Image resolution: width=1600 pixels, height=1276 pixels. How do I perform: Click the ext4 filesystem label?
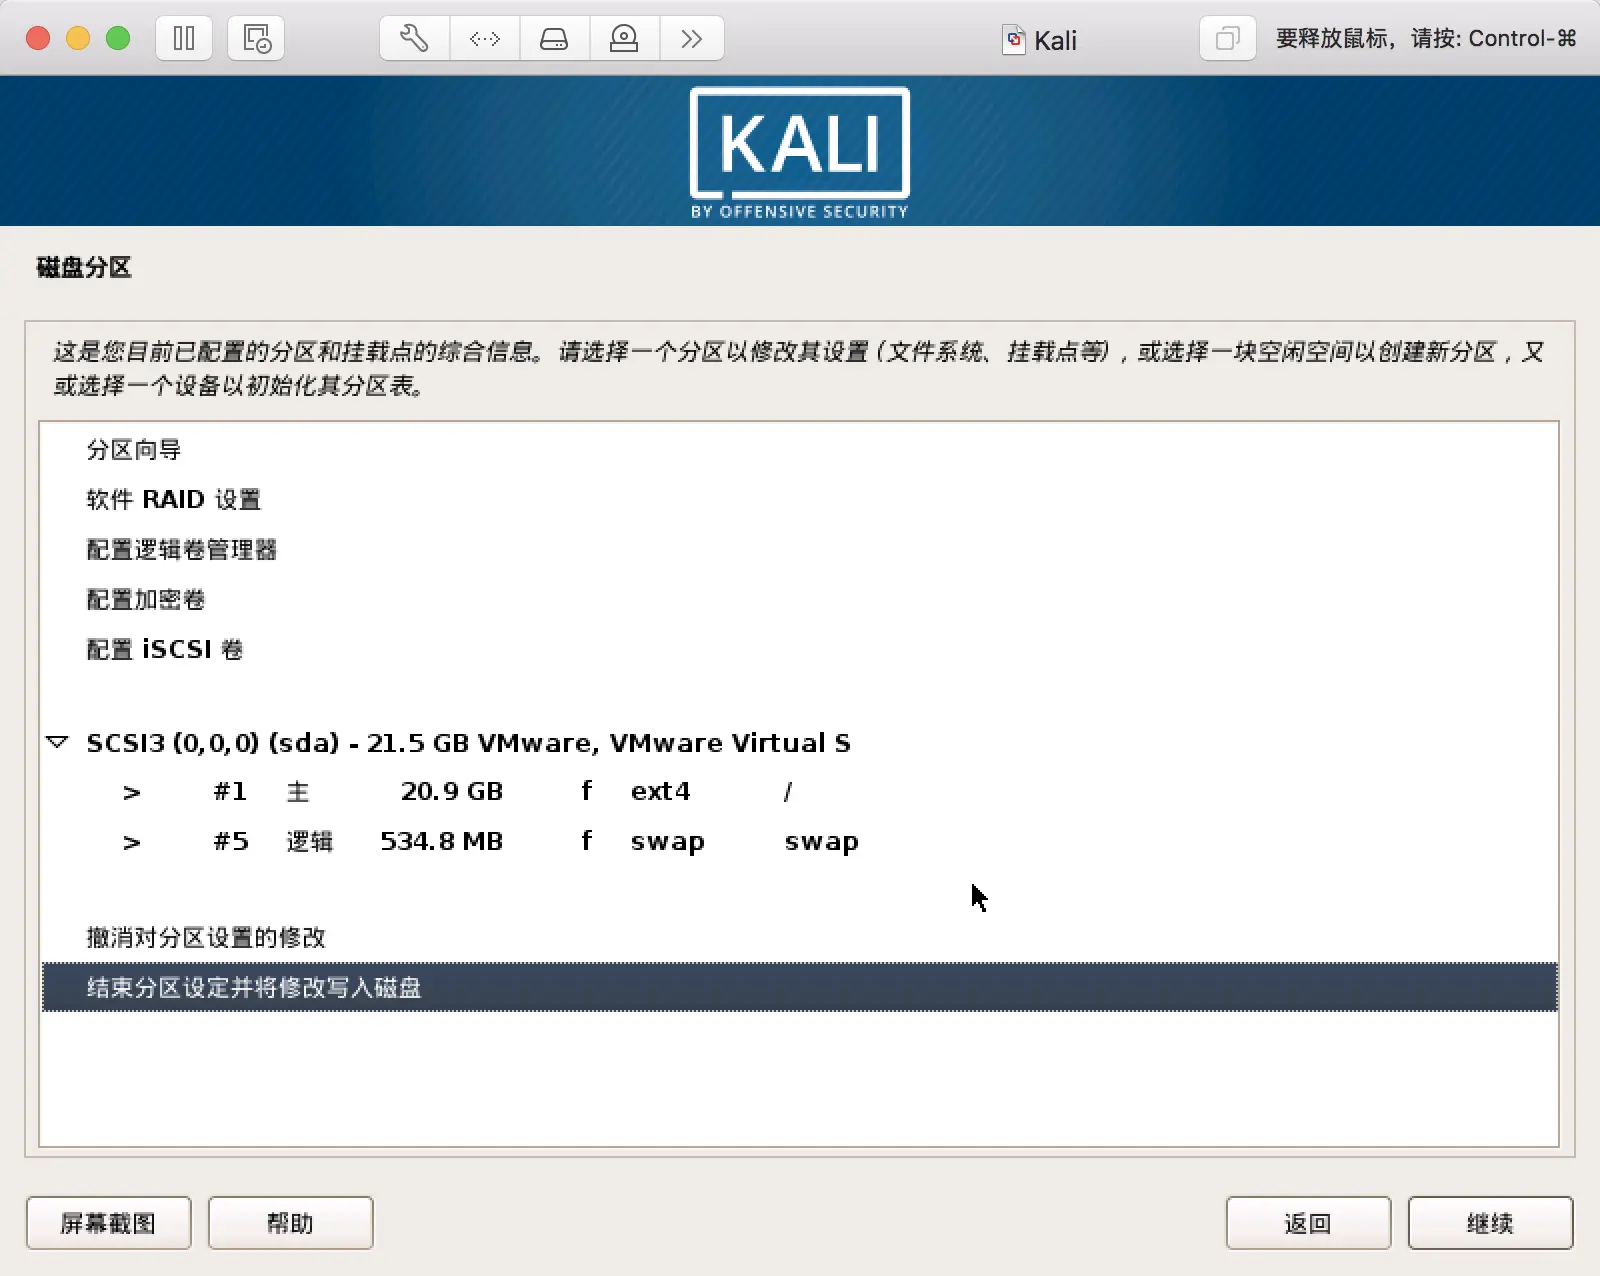click(x=660, y=791)
